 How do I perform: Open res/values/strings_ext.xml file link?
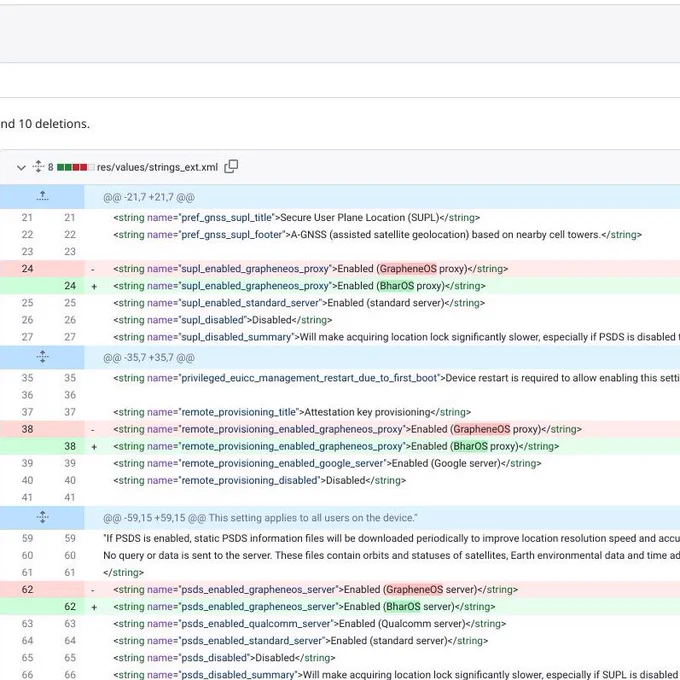(157, 167)
